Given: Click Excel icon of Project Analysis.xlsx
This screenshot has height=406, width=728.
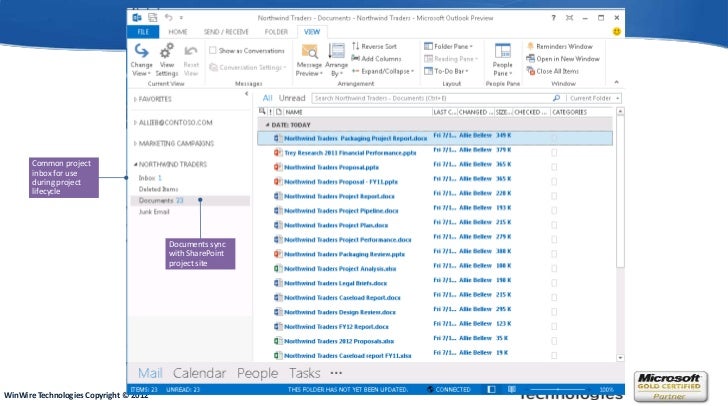Looking at the screenshot, I should point(278,268).
